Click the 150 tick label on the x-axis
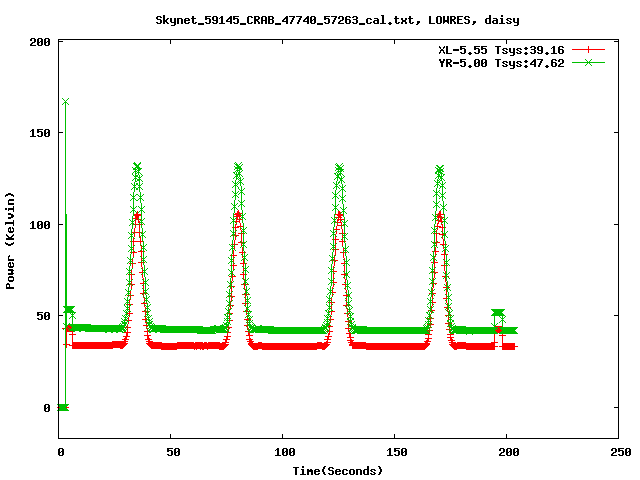This screenshot has width=640, height=480. (x=397, y=452)
